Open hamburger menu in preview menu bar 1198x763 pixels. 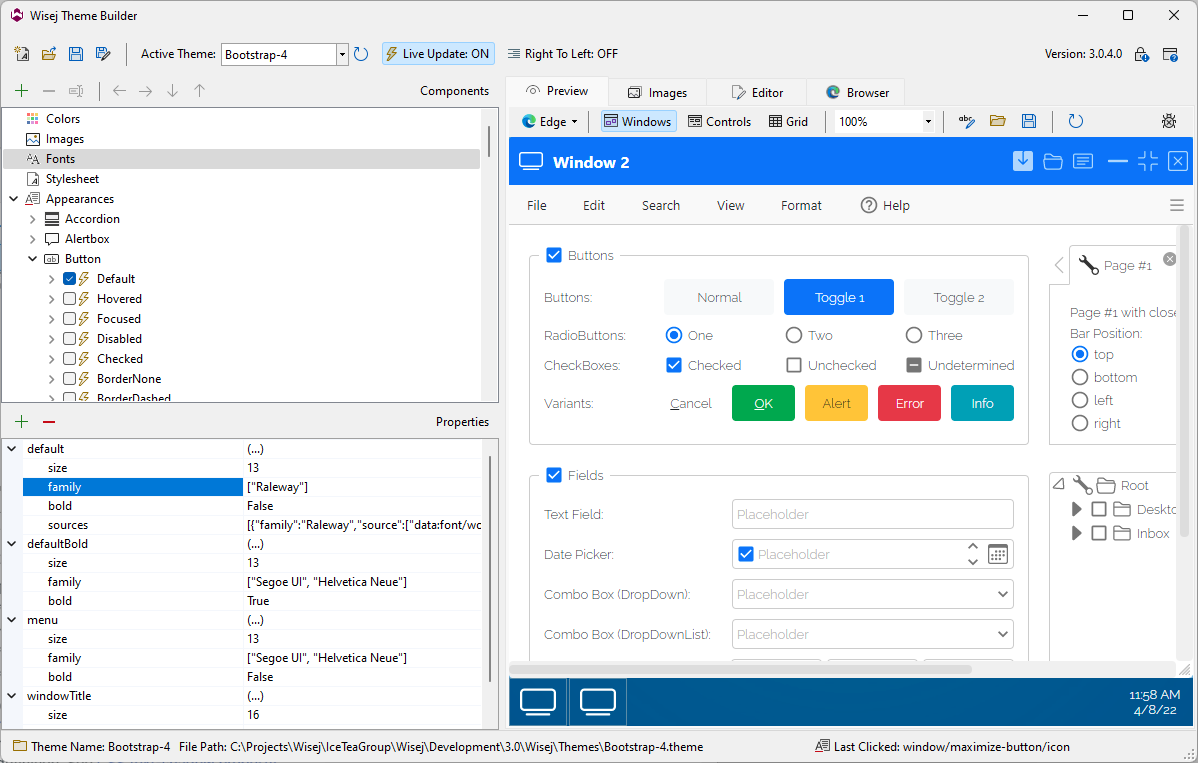pos(1177,205)
